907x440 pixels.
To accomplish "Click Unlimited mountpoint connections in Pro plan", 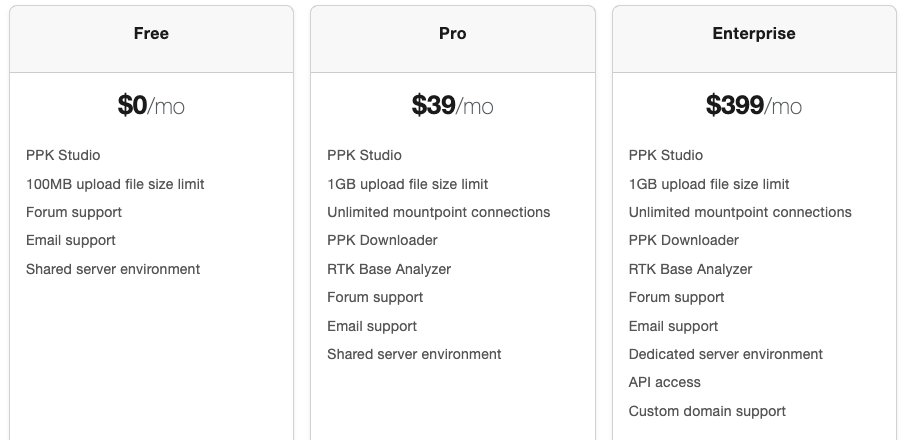I will (x=438, y=212).
